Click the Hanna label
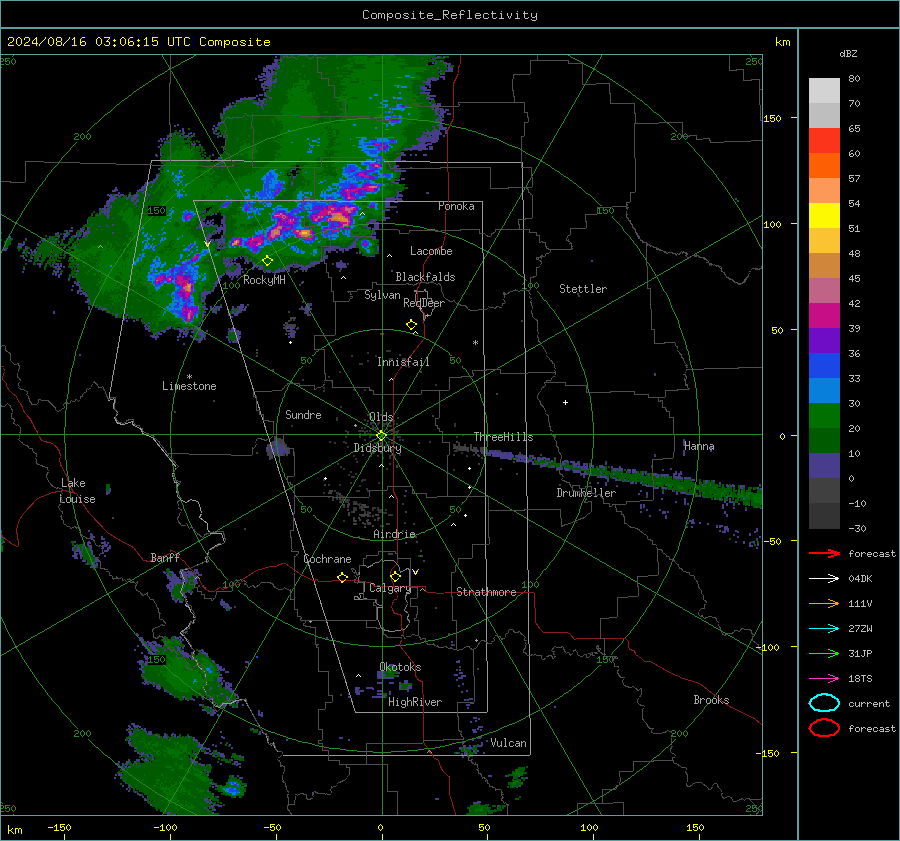 point(699,446)
